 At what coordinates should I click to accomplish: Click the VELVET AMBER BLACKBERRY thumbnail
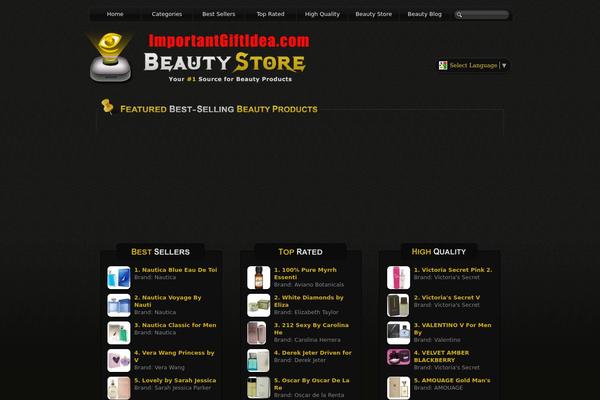(398, 357)
